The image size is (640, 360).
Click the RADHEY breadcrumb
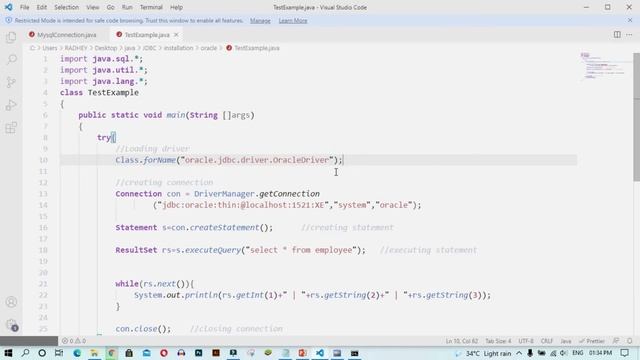click(x=76, y=48)
